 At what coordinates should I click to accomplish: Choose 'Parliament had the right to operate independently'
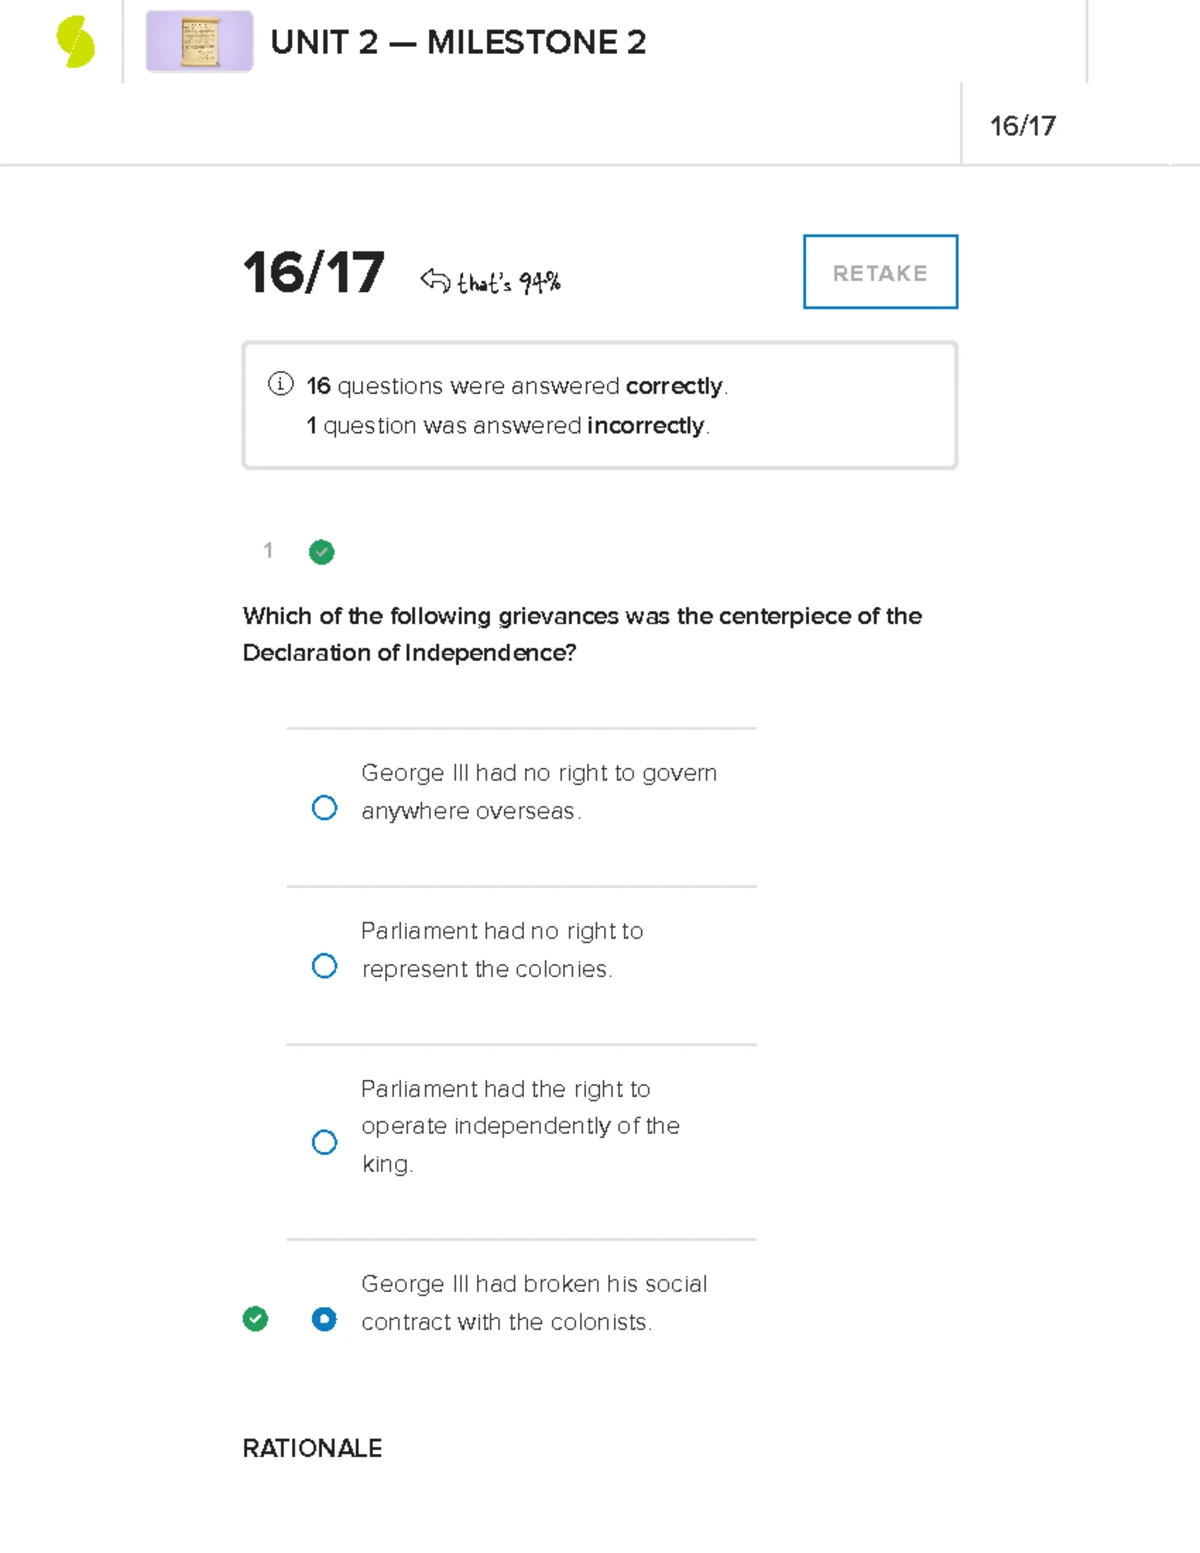(x=324, y=1142)
